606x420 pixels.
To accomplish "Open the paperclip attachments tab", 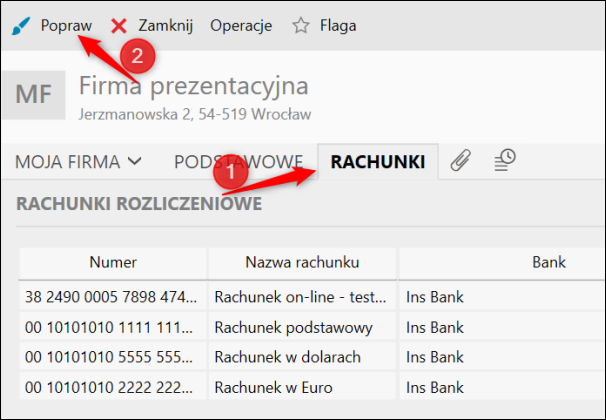I will pos(461,160).
